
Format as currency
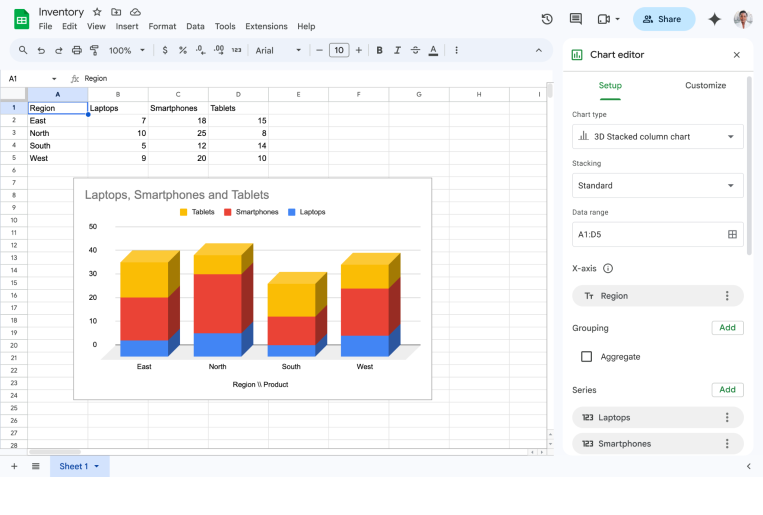(x=165, y=50)
